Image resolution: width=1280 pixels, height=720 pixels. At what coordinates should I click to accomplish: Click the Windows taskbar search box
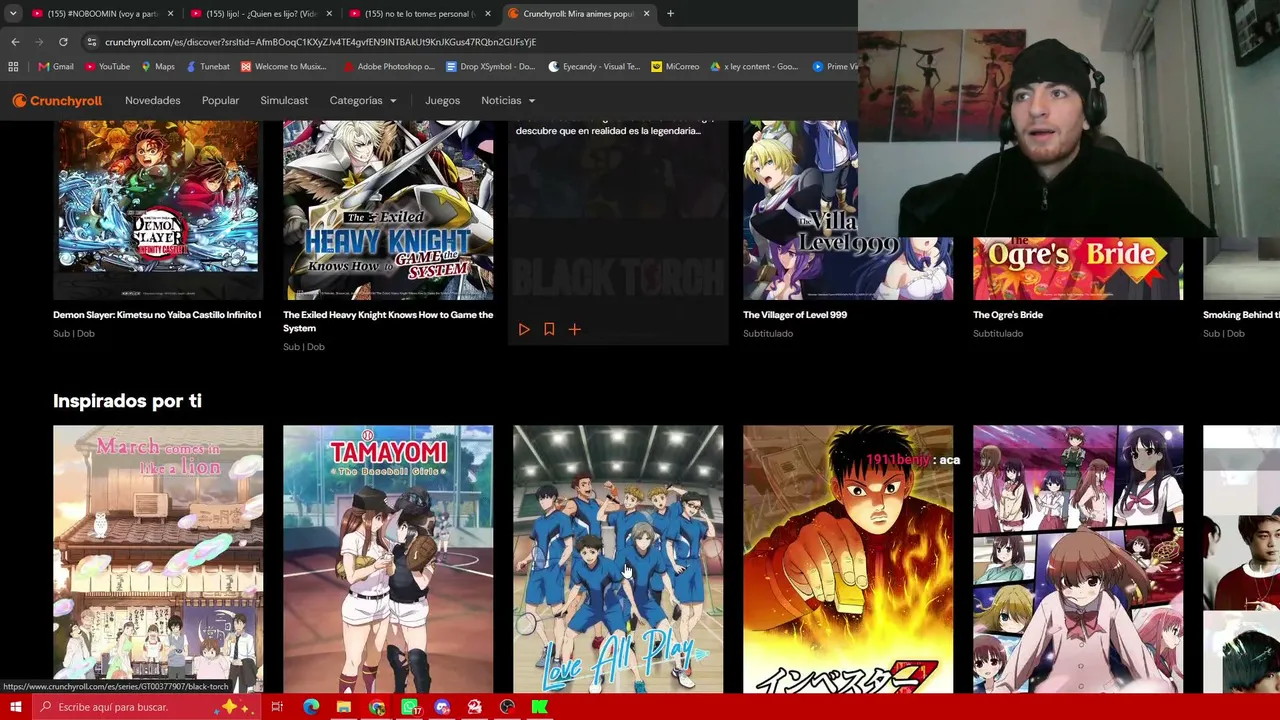tap(147, 707)
